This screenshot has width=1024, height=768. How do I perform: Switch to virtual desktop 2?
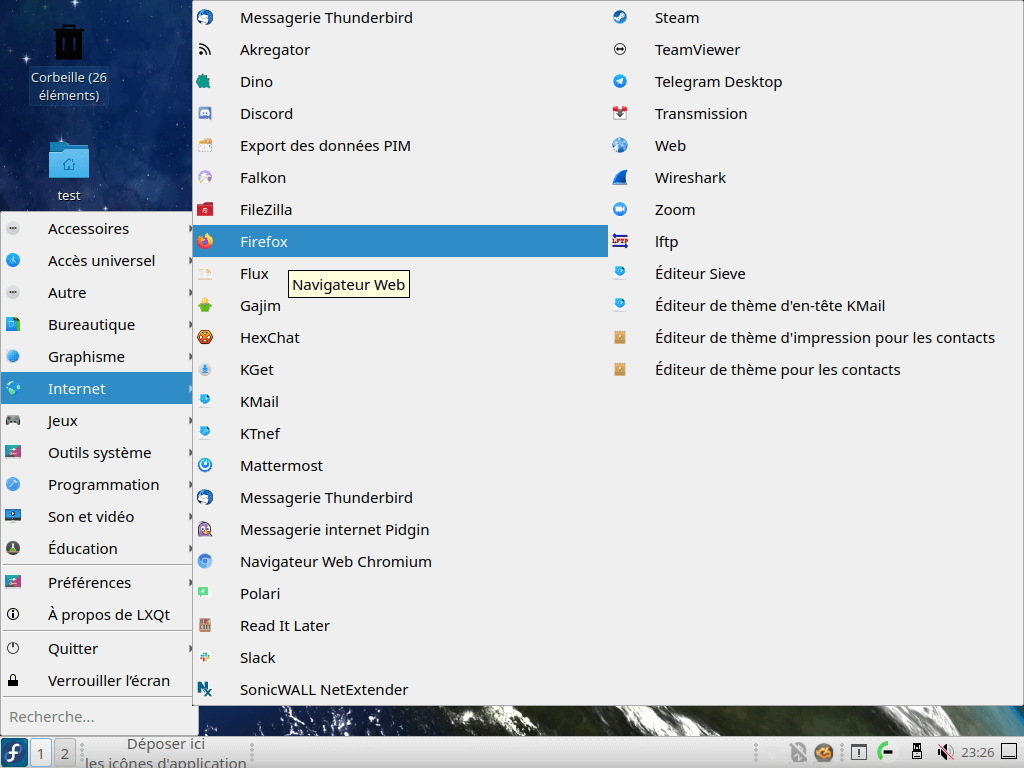64,754
